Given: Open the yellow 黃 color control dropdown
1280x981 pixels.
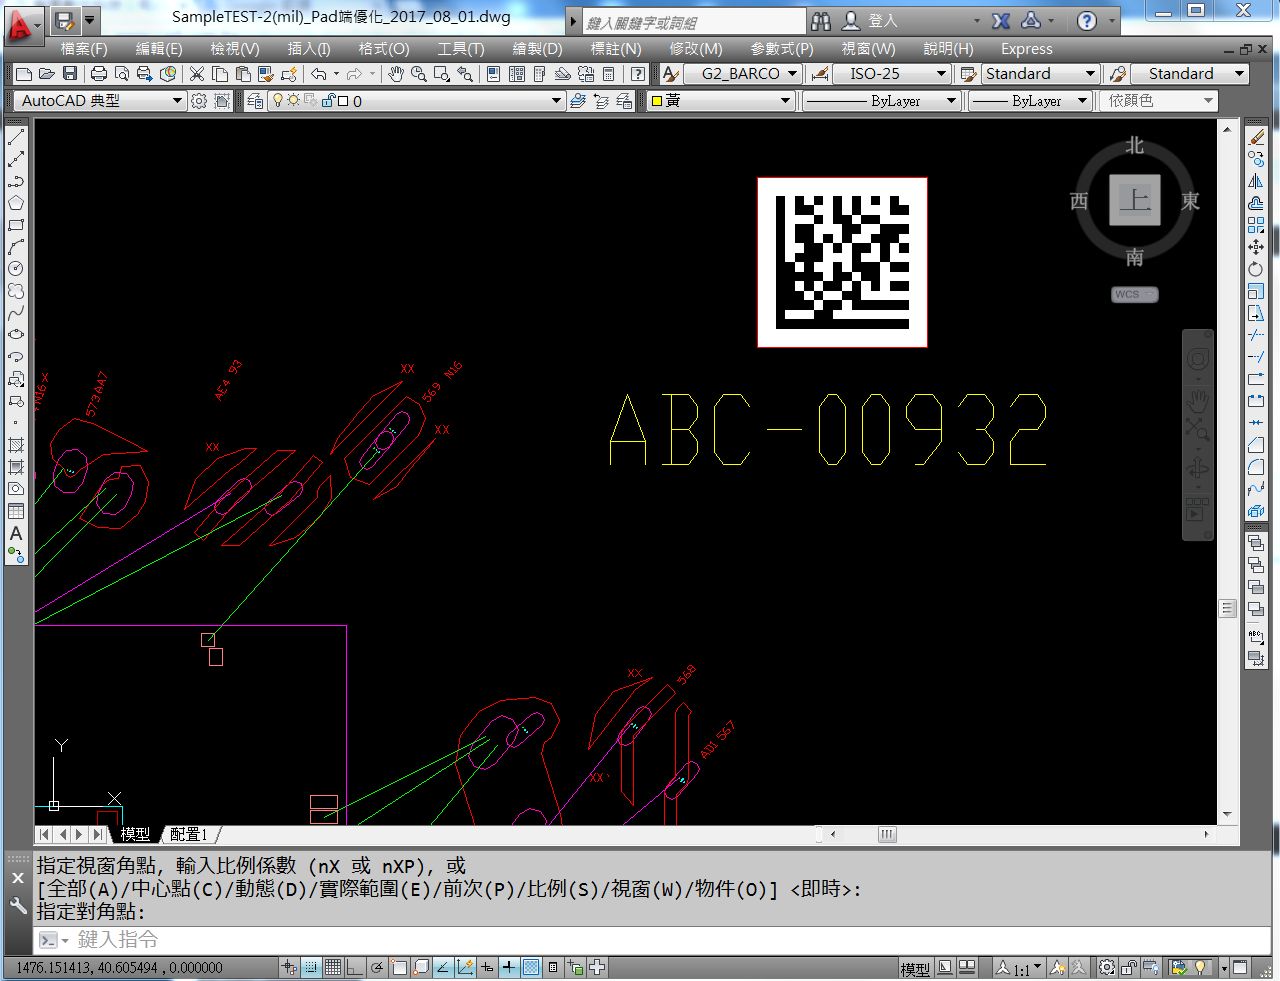Looking at the screenshot, I should coord(721,101).
